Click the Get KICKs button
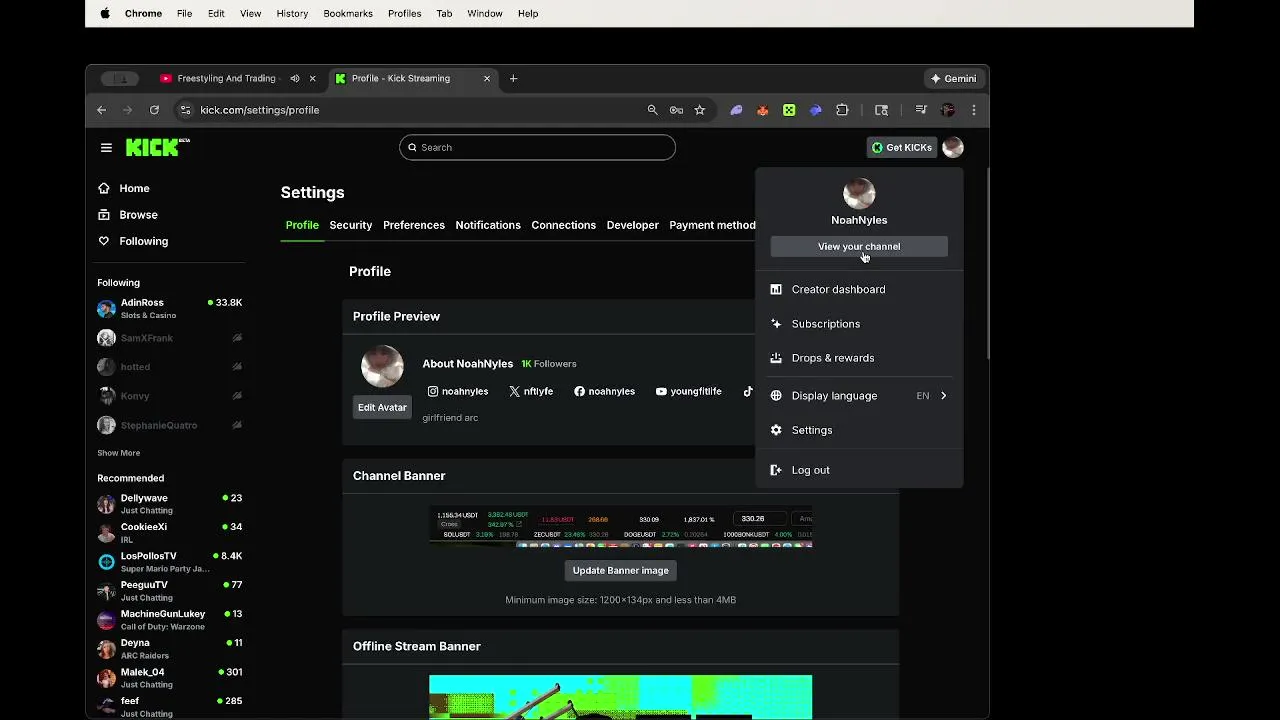The height and width of the screenshot is (720, 1280). pos(902,147)
